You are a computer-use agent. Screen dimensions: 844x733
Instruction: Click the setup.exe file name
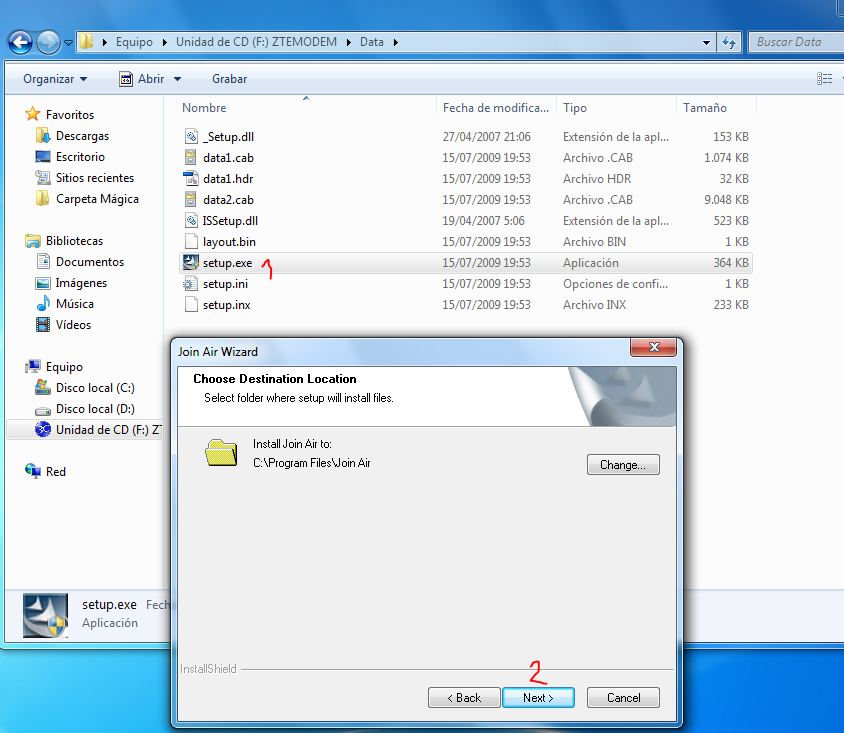click(x=227, y=263)
